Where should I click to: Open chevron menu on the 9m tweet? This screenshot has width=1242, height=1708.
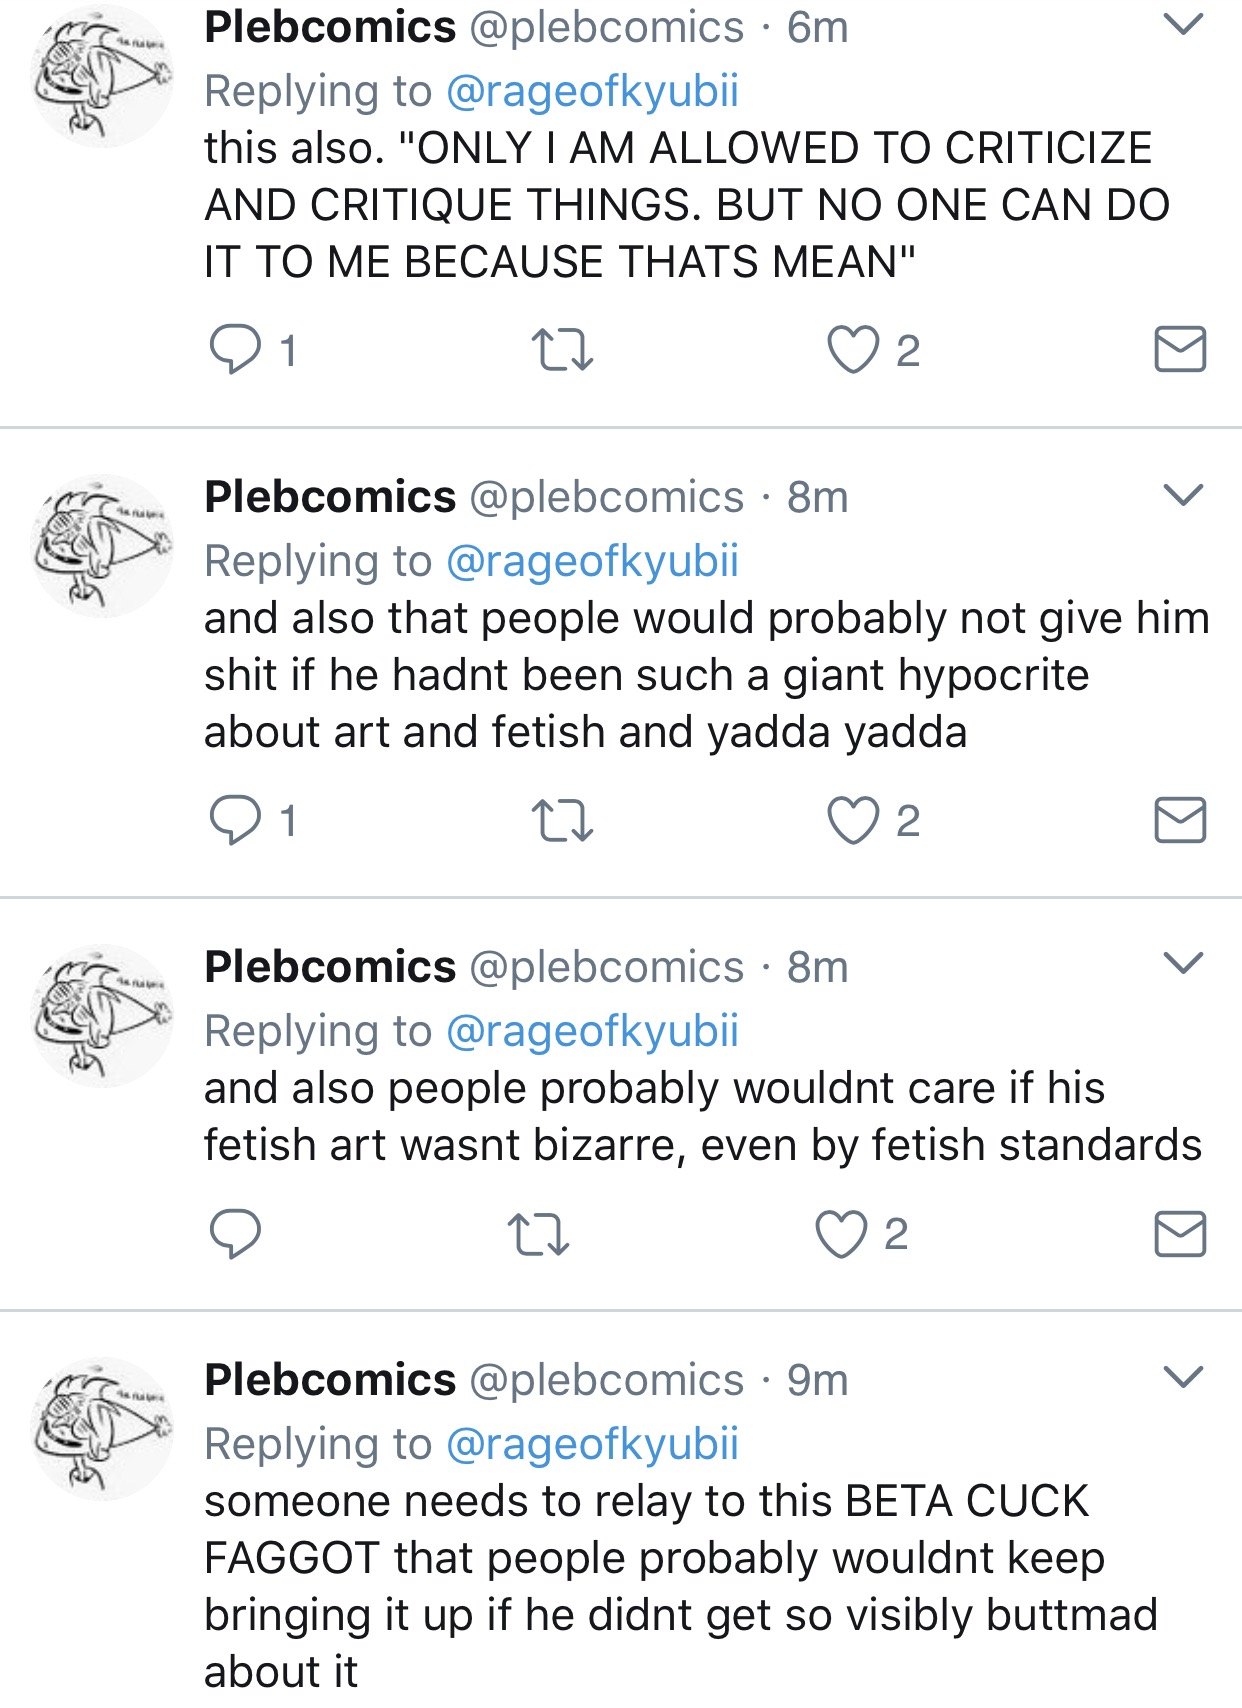(1184, 1377)
